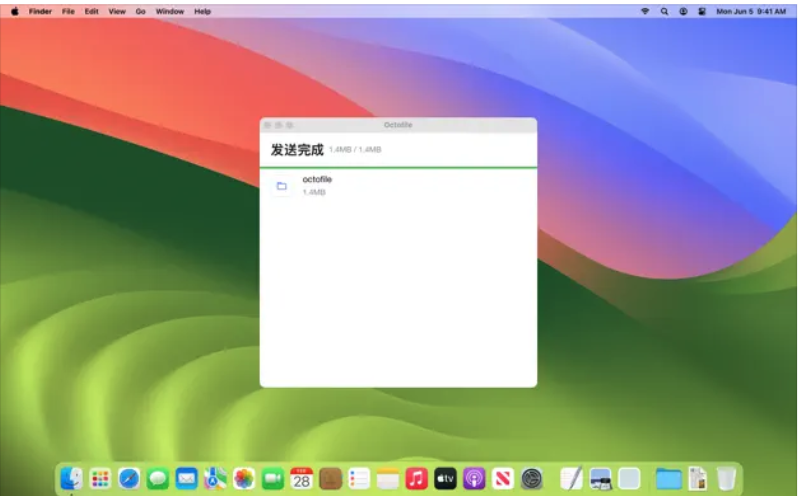Launch Safari from the dock
Image resolution: width=798 pixels, height=496 pixels.
click(129, 478)
